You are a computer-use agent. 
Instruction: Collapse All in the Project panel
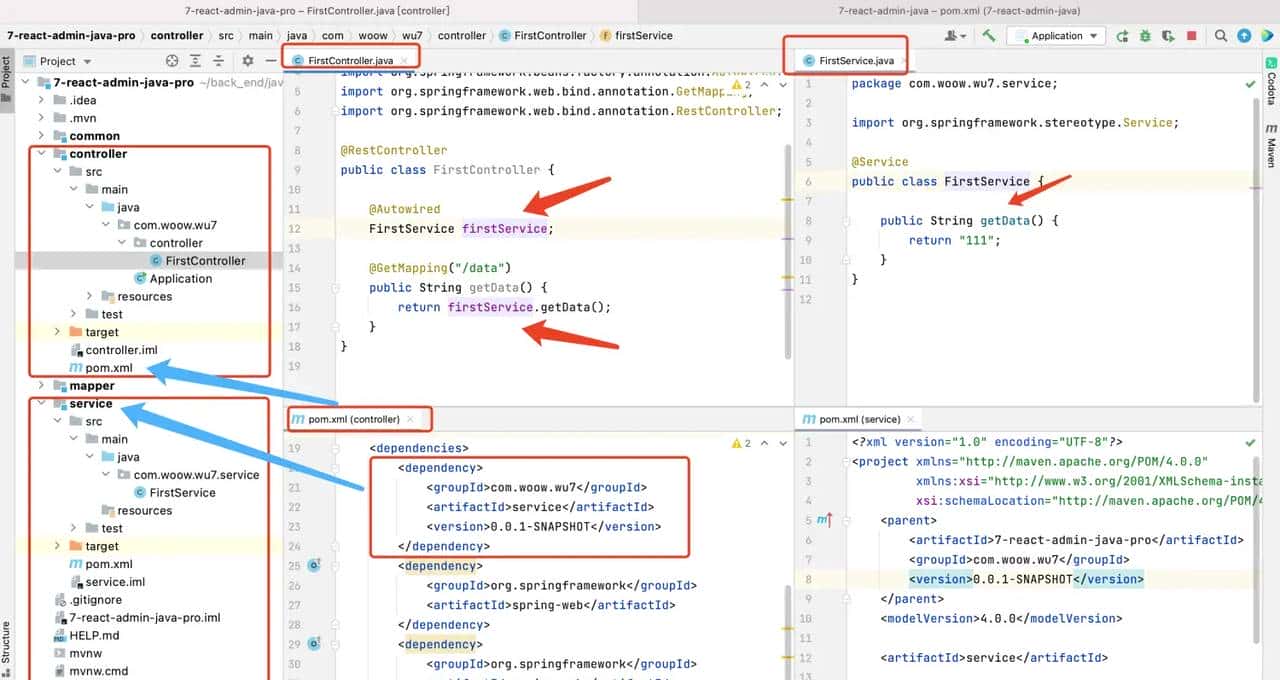pyautogui.click(x=218, y=61)
